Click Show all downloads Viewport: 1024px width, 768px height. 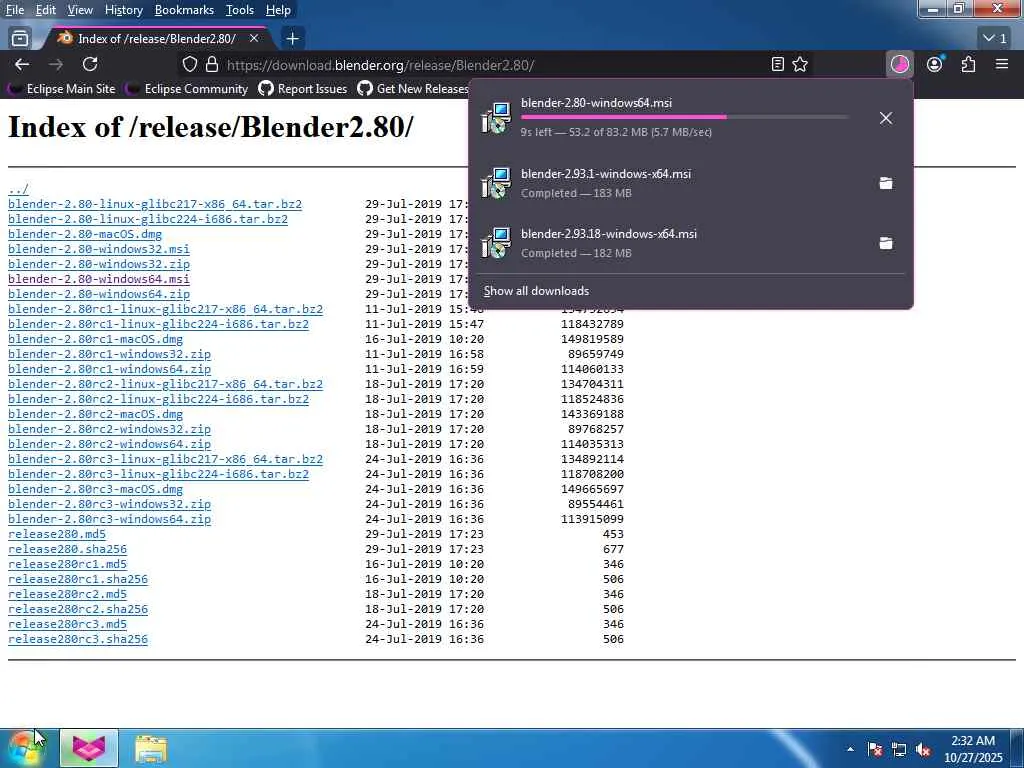pos(536,291)
